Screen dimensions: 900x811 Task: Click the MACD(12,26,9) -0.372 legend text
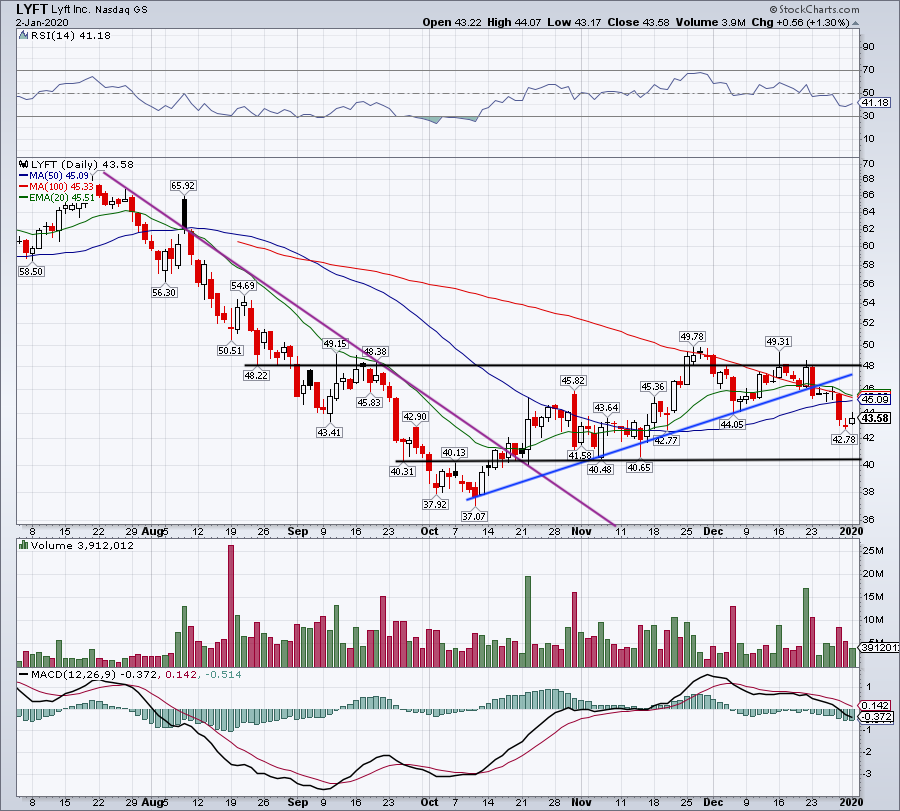(94, 674)
